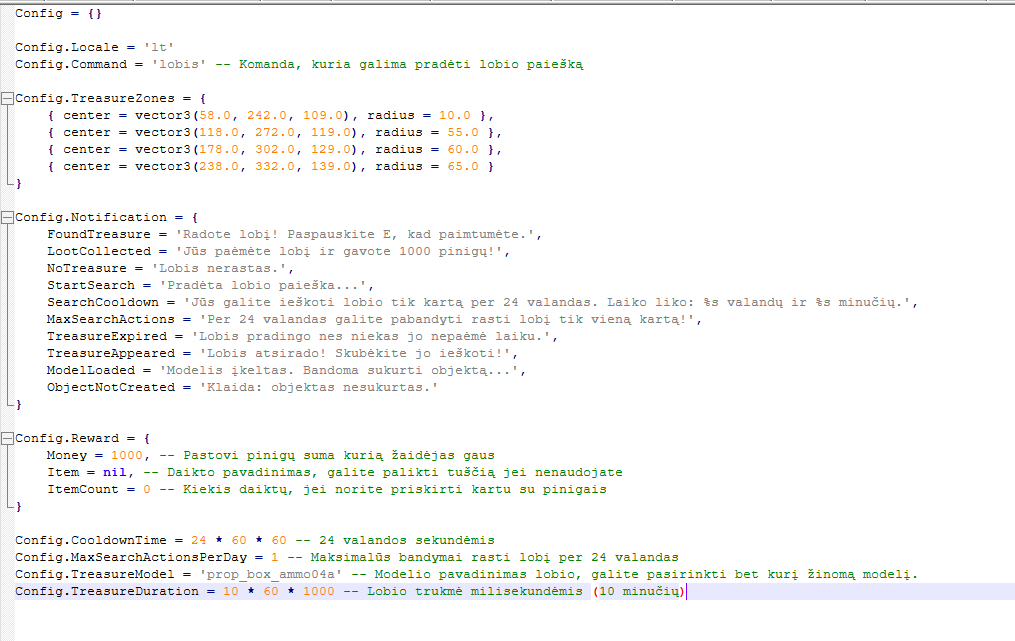This screenshot has width=1015, height=641.
Task: Click the ItemCount value 0
Action: (147, 489)
